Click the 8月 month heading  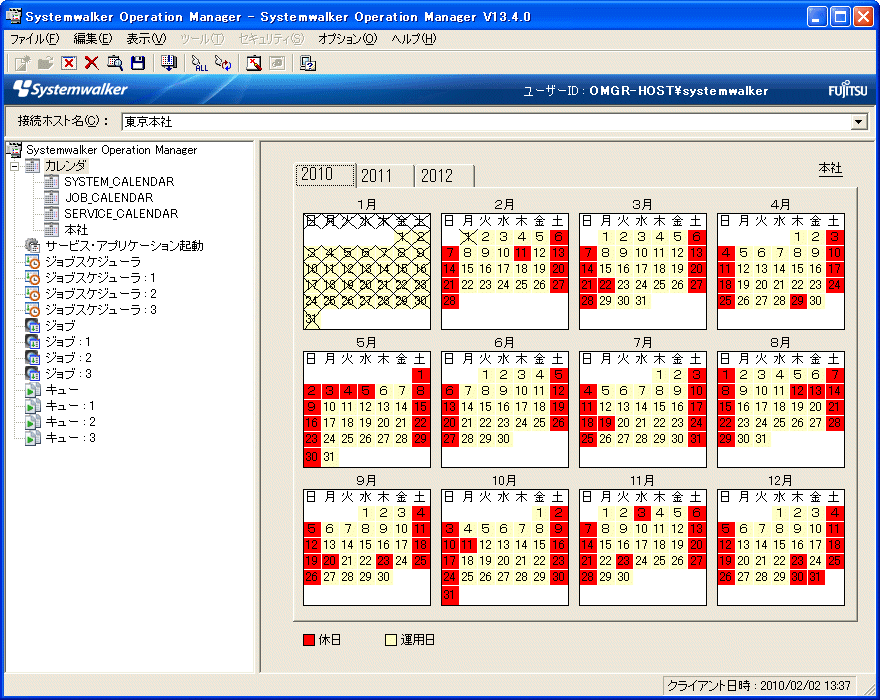click(780, 342)
